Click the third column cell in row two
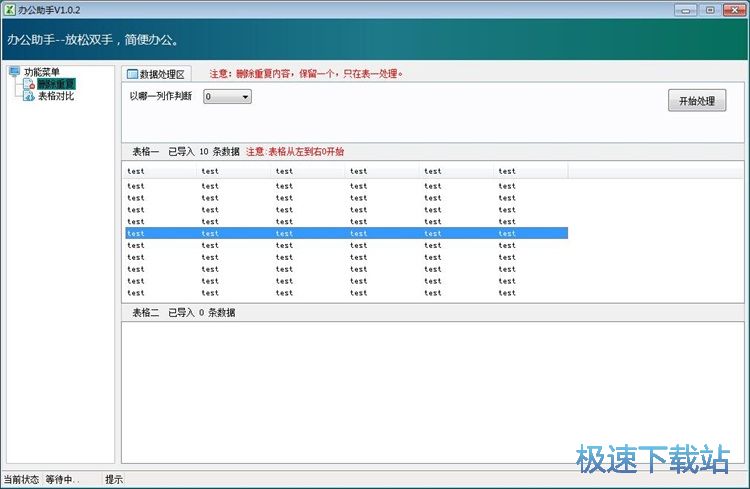Image resolution: width=750 pixels, height=489 pixels. click(285, 186)
